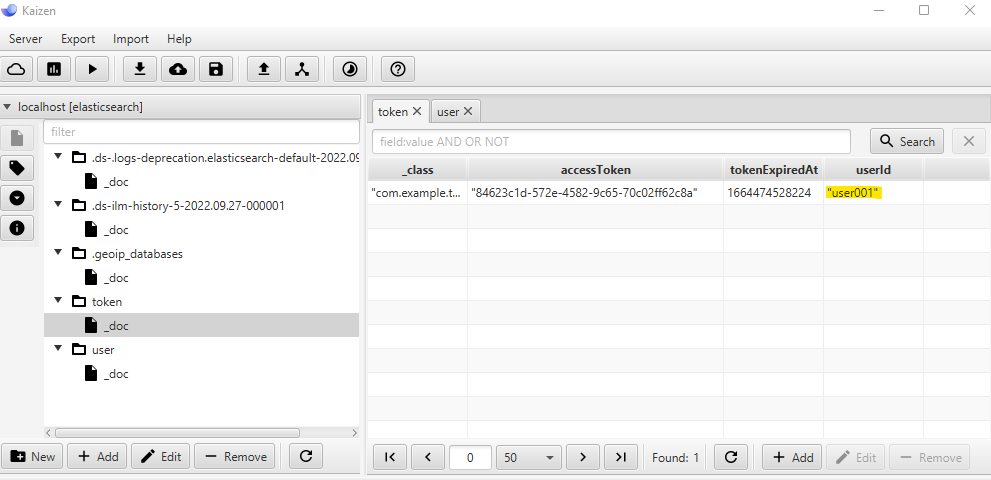The width and height of the screenshot is (991, 480).
Task: Refresh the token results table
Action: (731, 457)
